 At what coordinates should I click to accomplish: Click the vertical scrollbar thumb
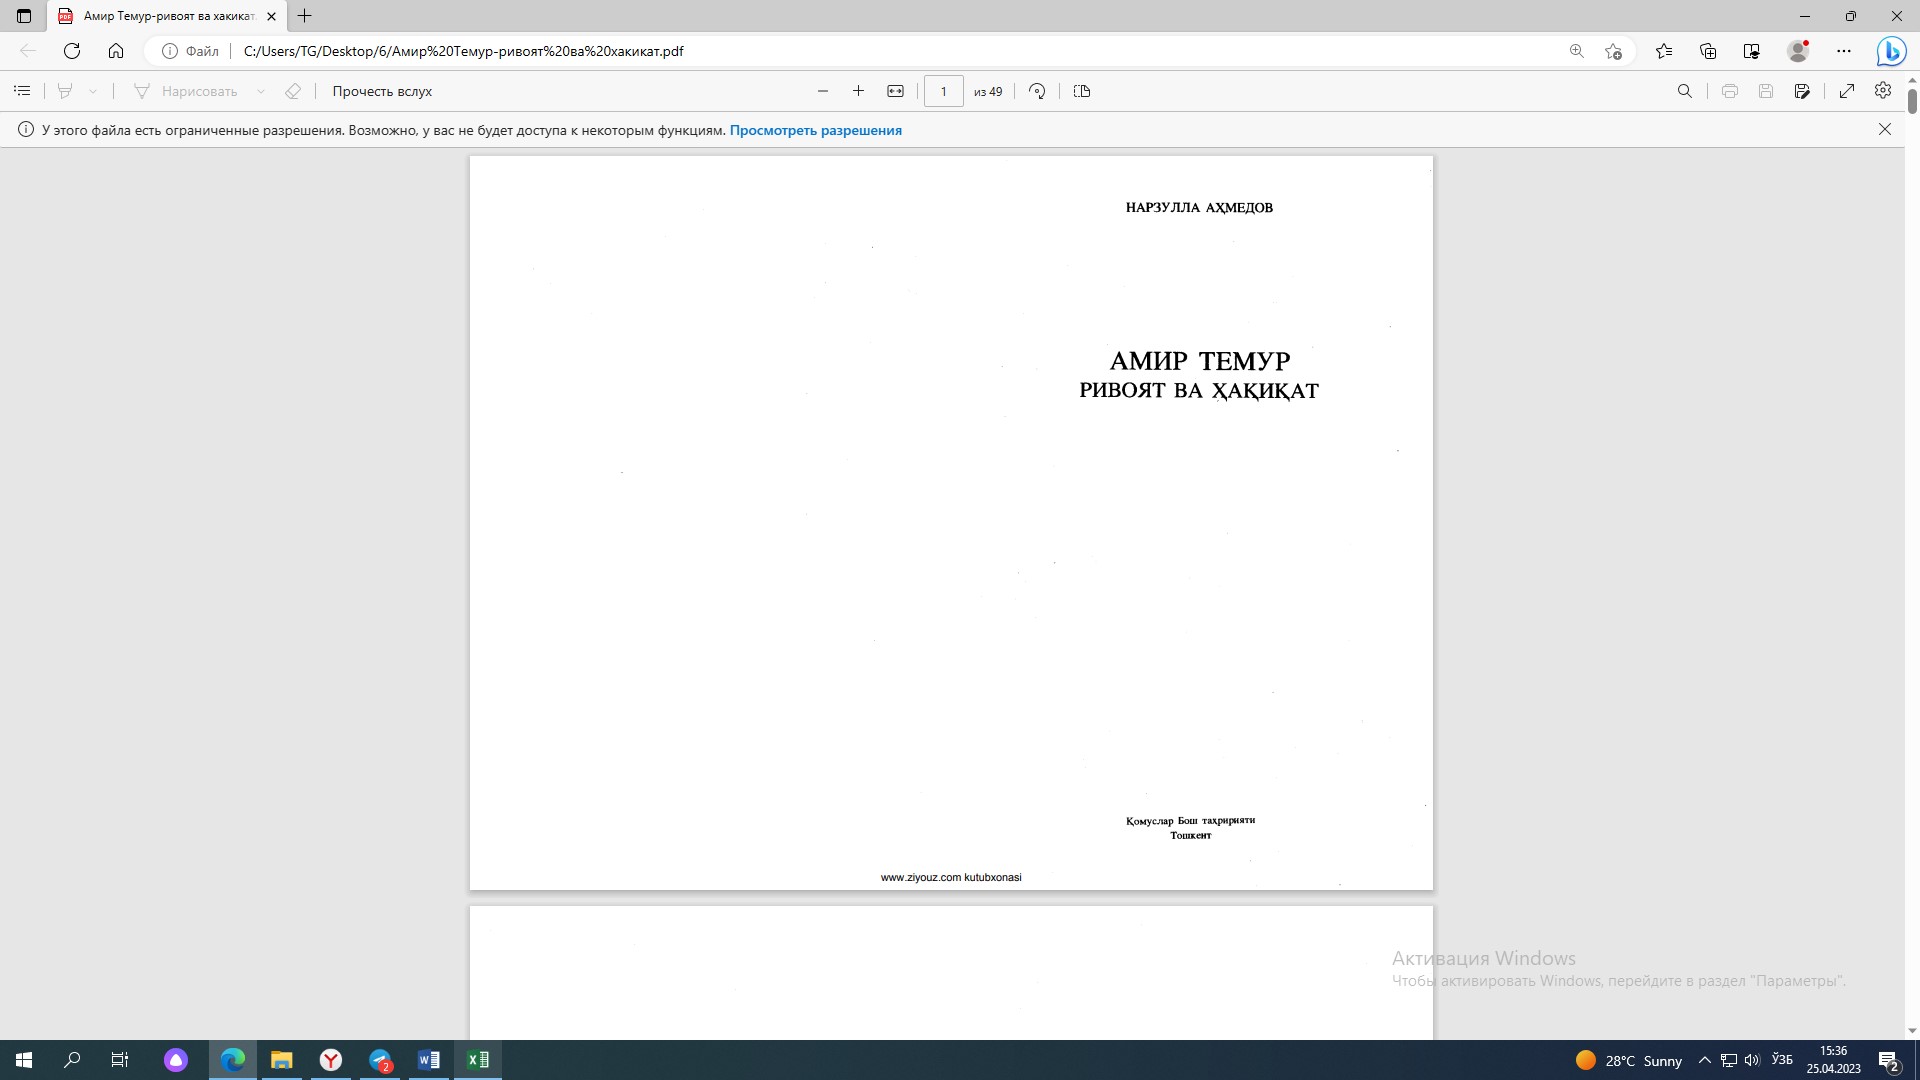tap(1912, 100)
